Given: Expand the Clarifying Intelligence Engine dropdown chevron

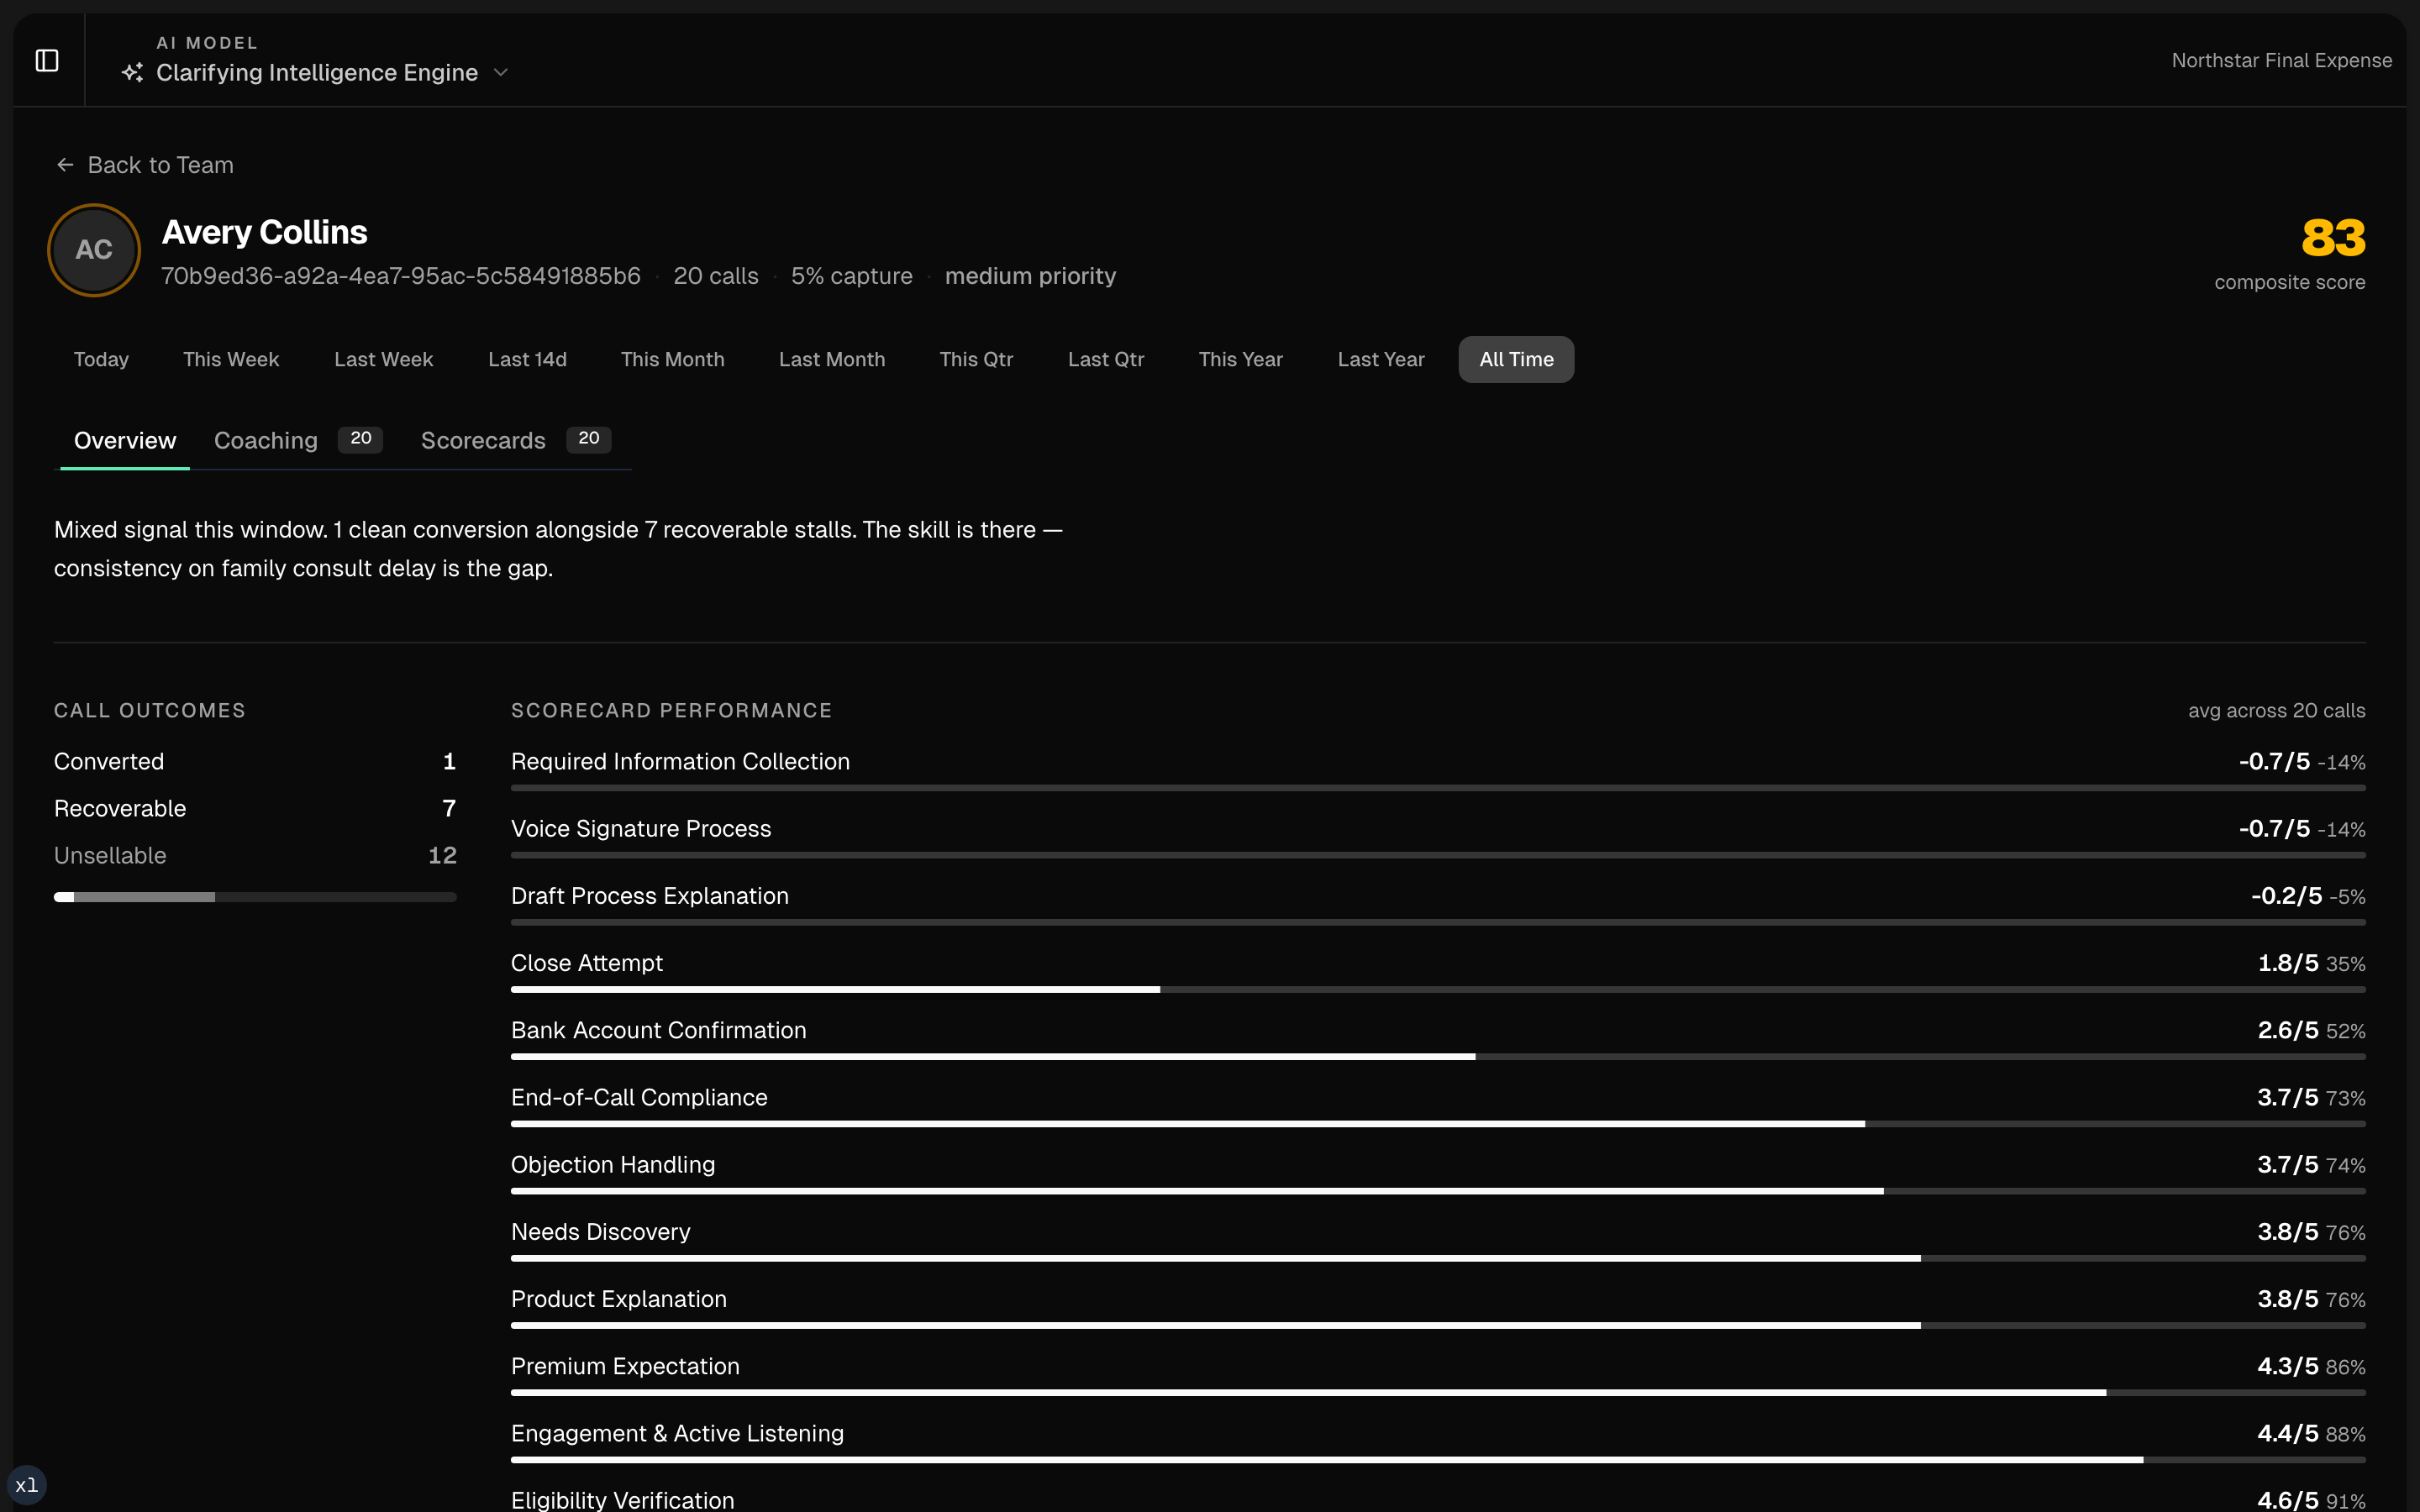Looking at the screenshot, I should (502, 73).
